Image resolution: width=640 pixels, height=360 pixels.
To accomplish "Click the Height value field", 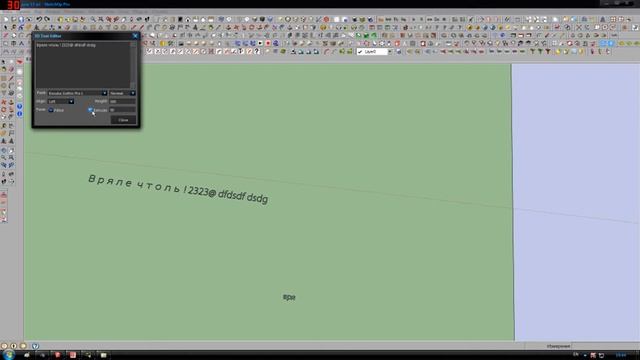I will tap(122, 101).
